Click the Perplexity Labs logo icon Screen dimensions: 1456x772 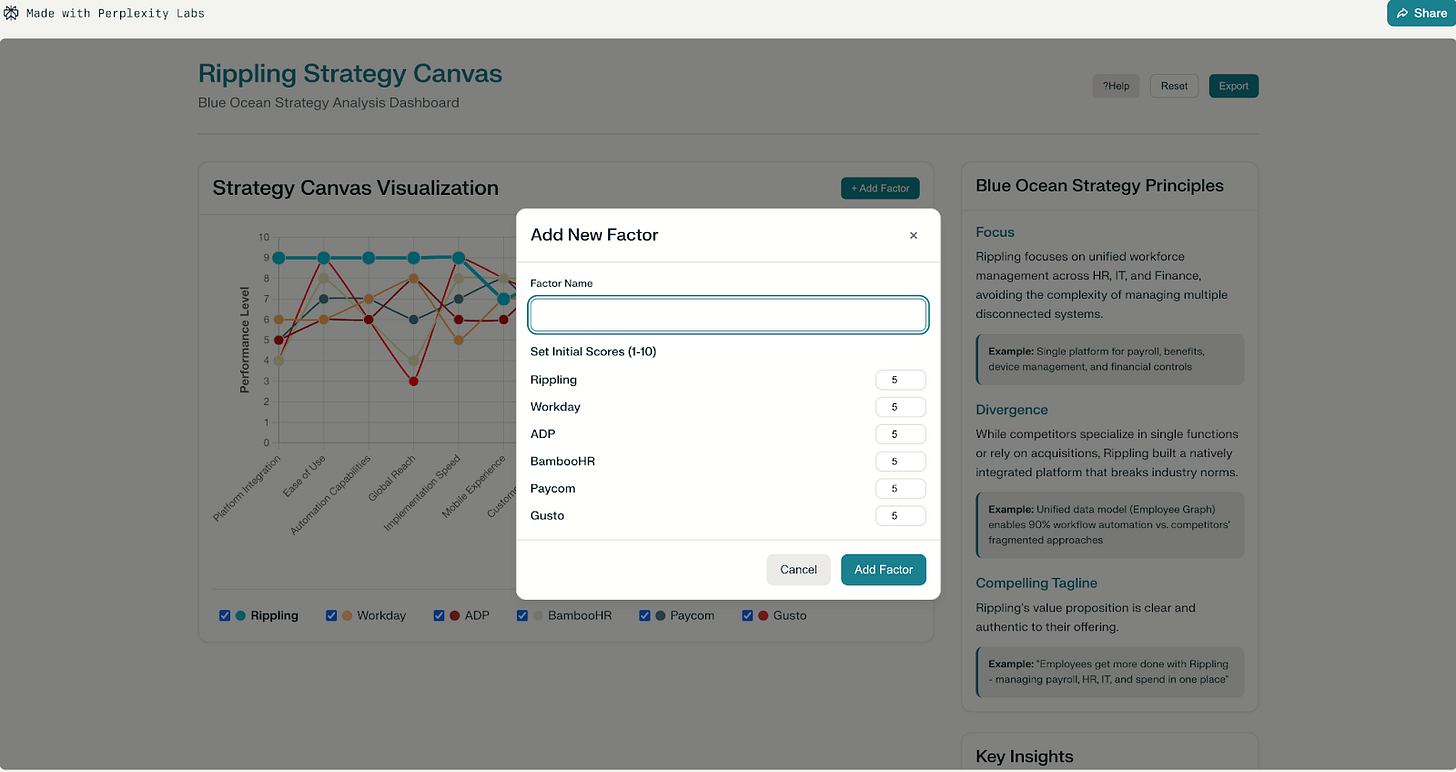[x=11, y=13]
